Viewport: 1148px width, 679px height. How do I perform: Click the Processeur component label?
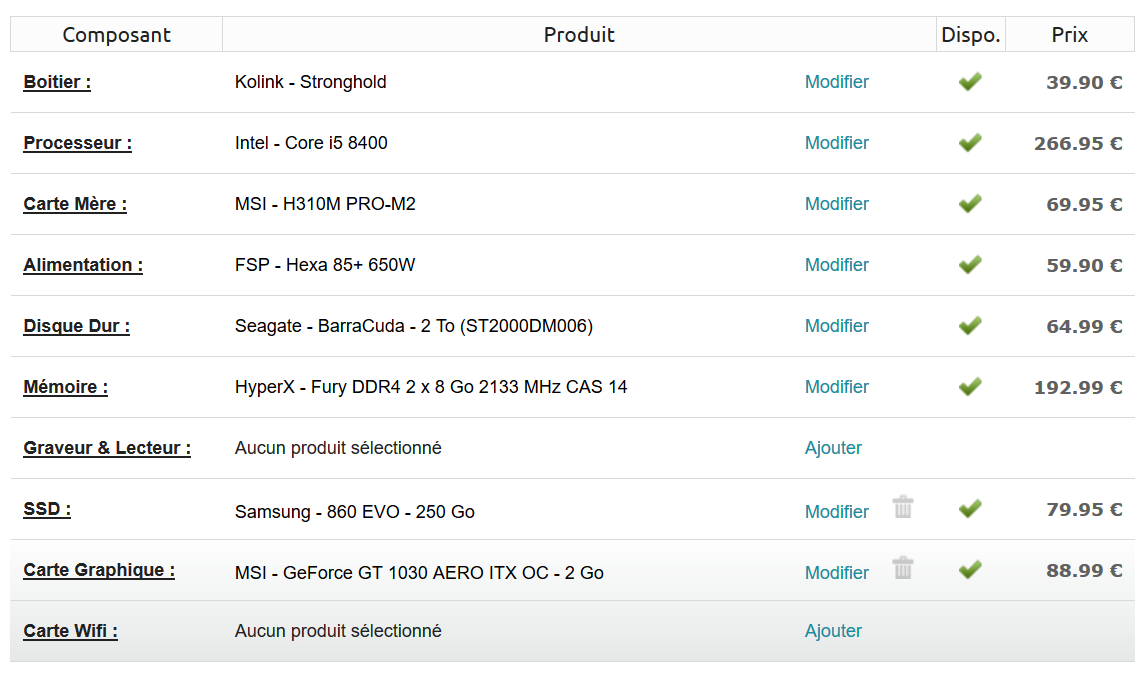click(78, 143)
